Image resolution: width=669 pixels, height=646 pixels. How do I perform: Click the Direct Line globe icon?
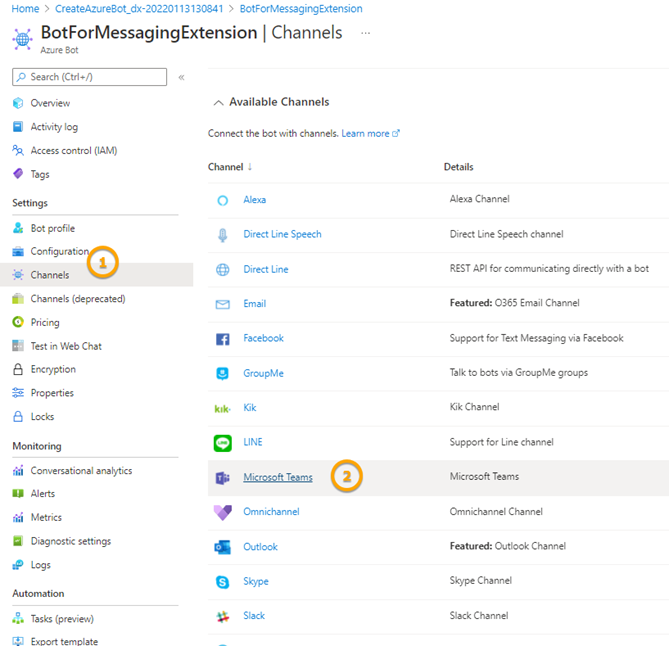click(223, 270)
